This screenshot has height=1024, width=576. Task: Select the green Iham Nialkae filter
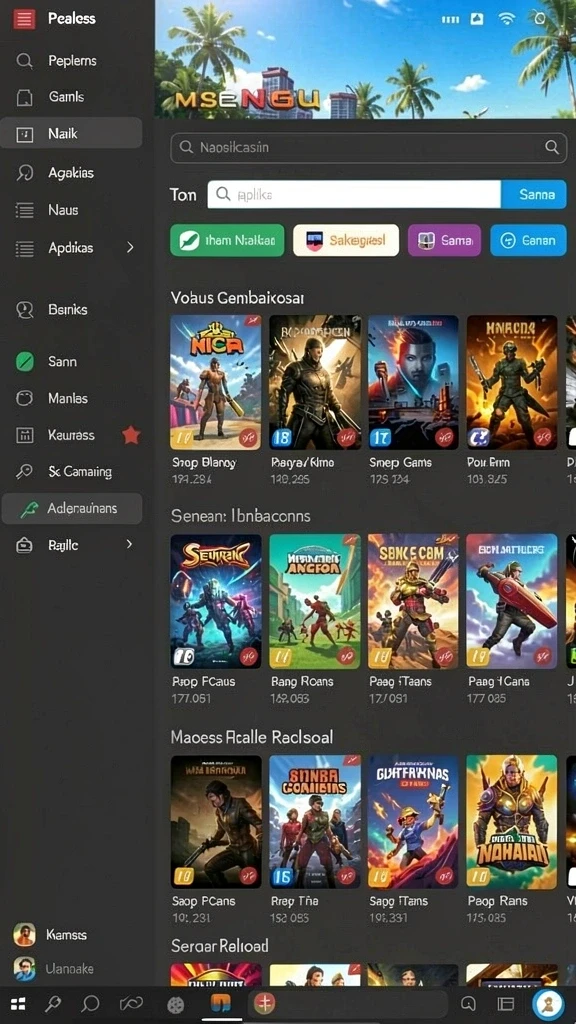pyautogui.click(x=227, y=240)
